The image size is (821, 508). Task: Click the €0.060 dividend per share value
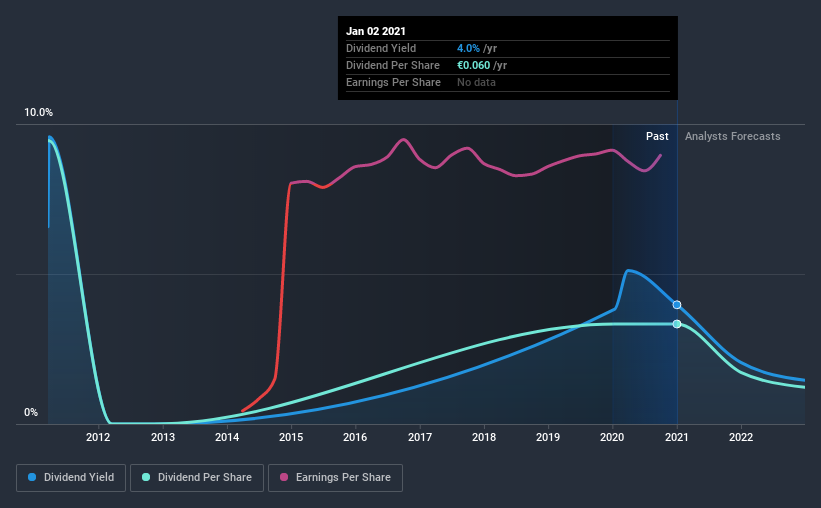(473, 65)
